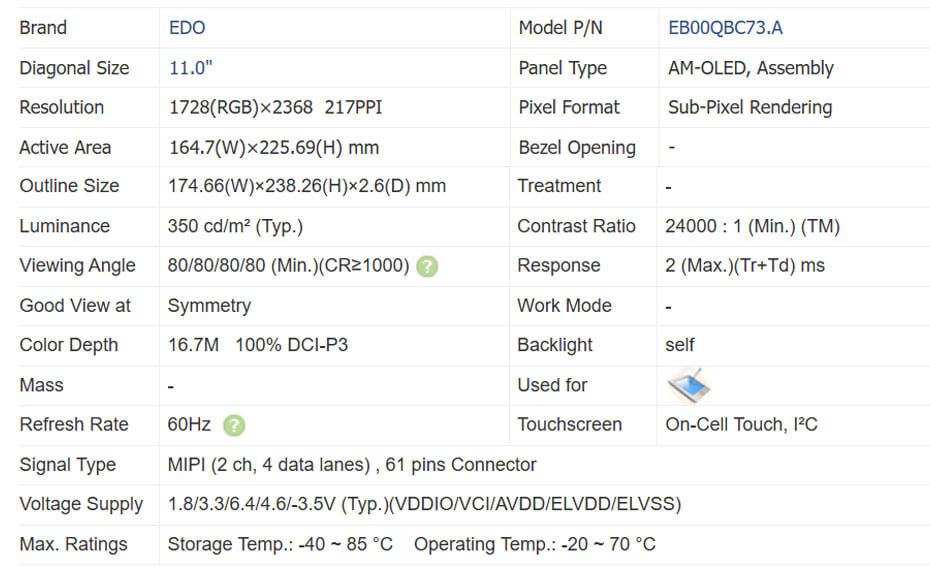
Task: Click the Sub-Pixel Rendering pixel format value
Action: tap(749, 107)
